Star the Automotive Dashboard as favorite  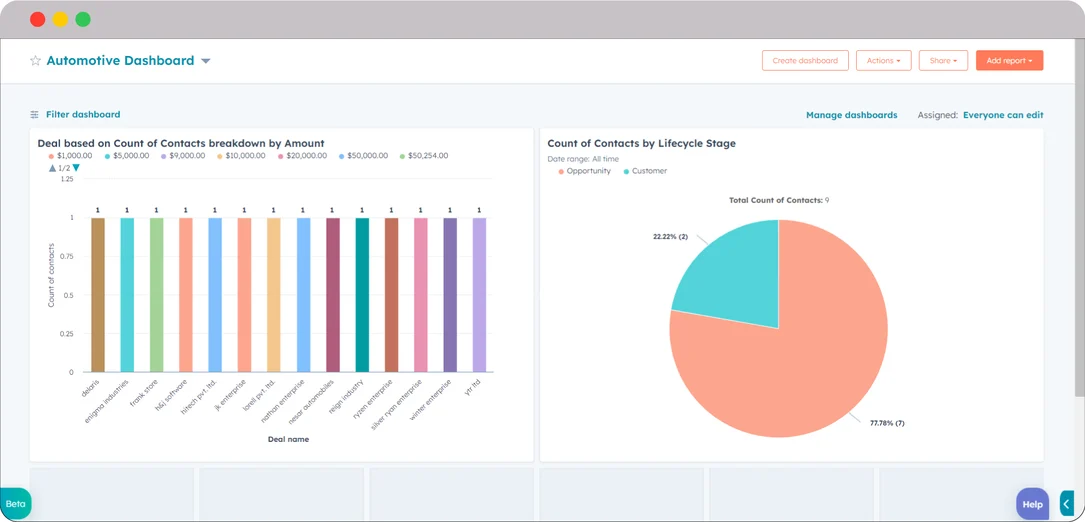click(35, 61)
